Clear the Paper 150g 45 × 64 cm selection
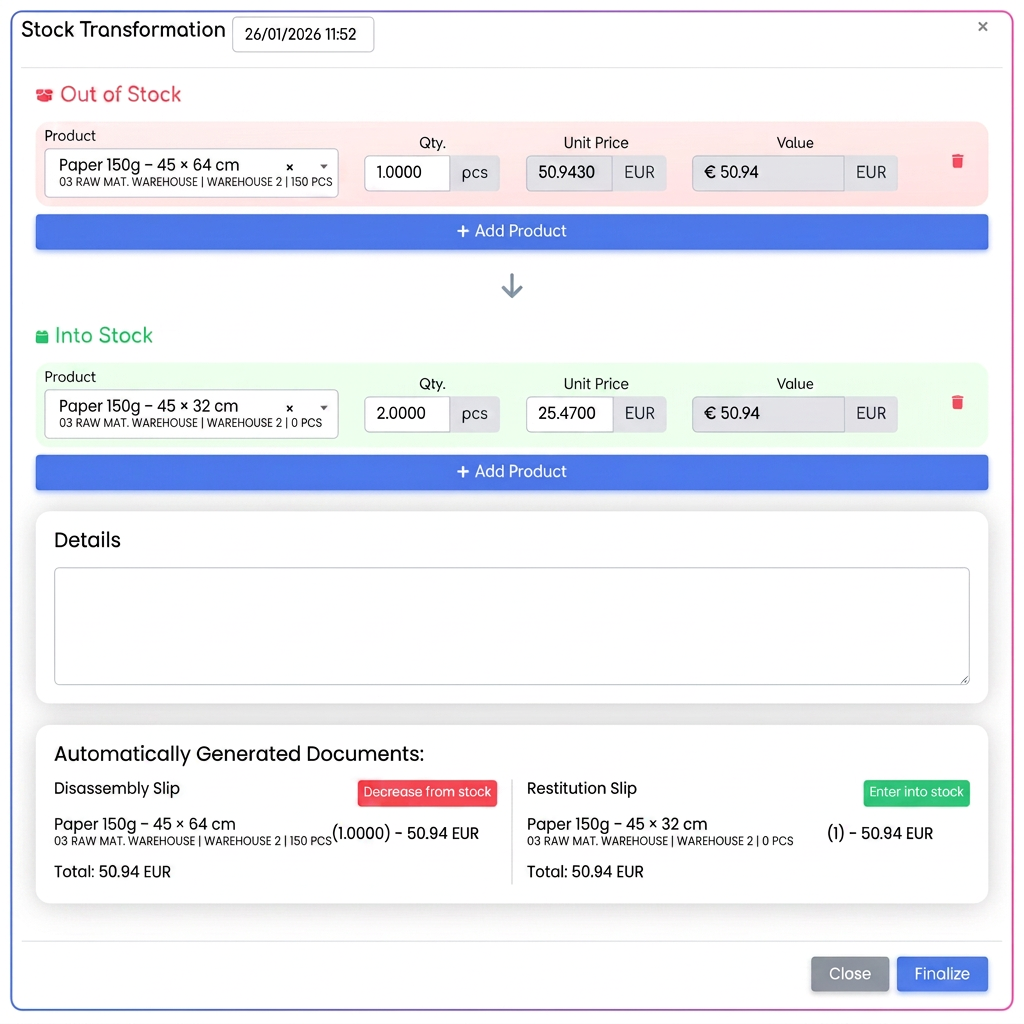 [x=289, y=167]
